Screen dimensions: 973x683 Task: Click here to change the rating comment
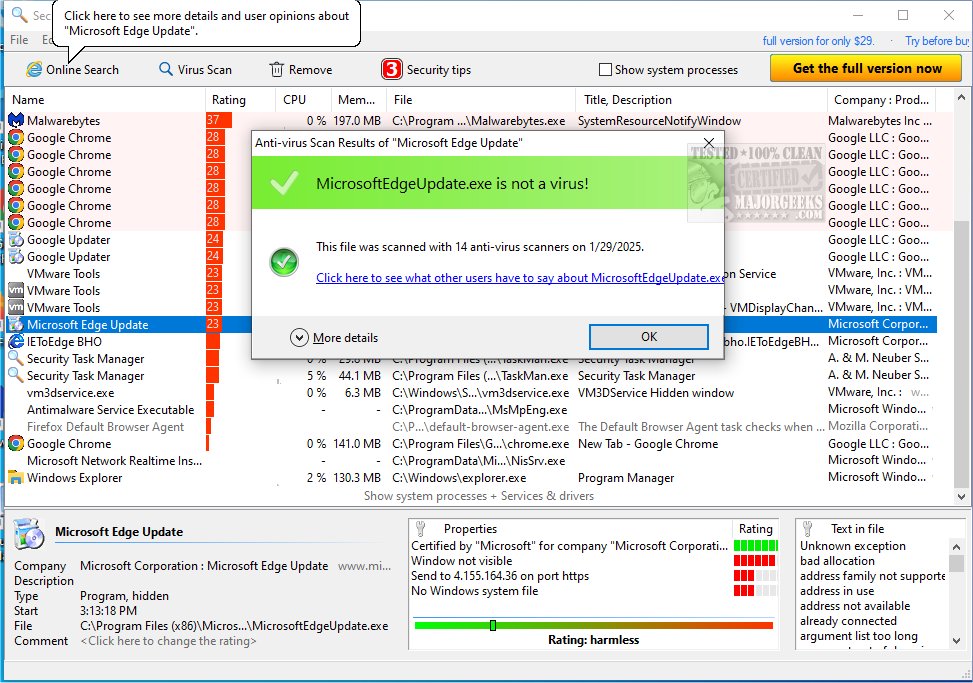[168, 641]
